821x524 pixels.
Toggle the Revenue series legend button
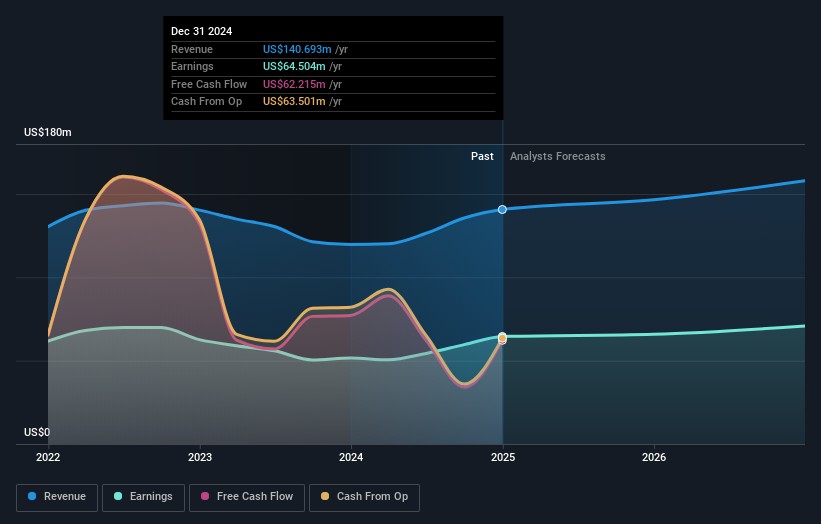[x=58, y=497]
